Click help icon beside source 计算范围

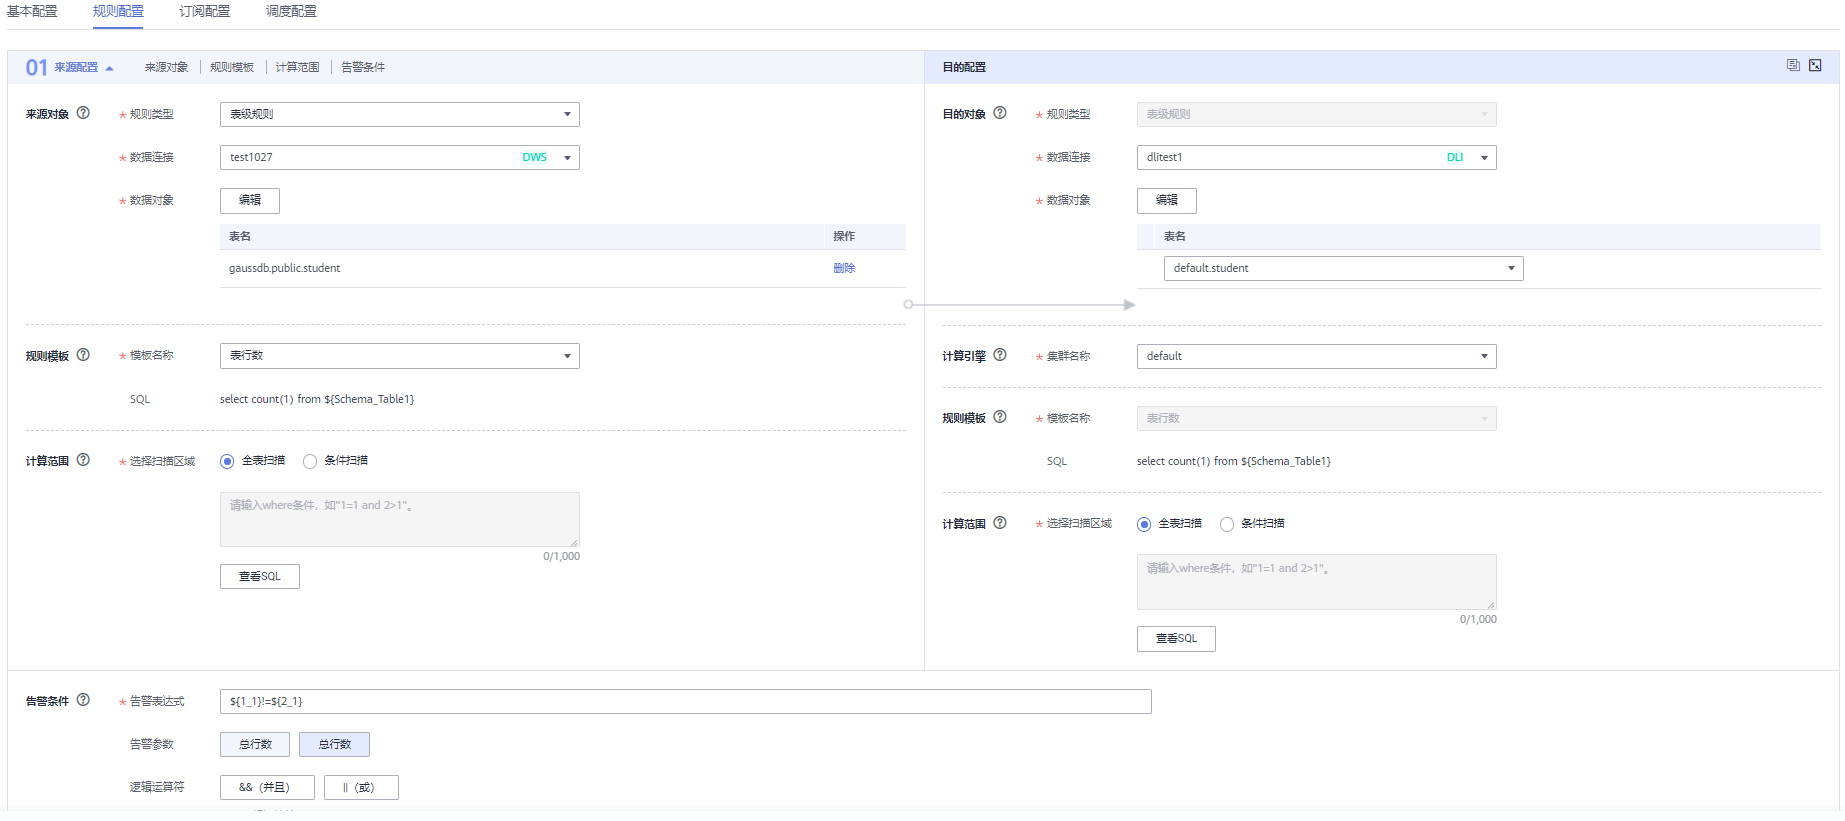(83, 460)
